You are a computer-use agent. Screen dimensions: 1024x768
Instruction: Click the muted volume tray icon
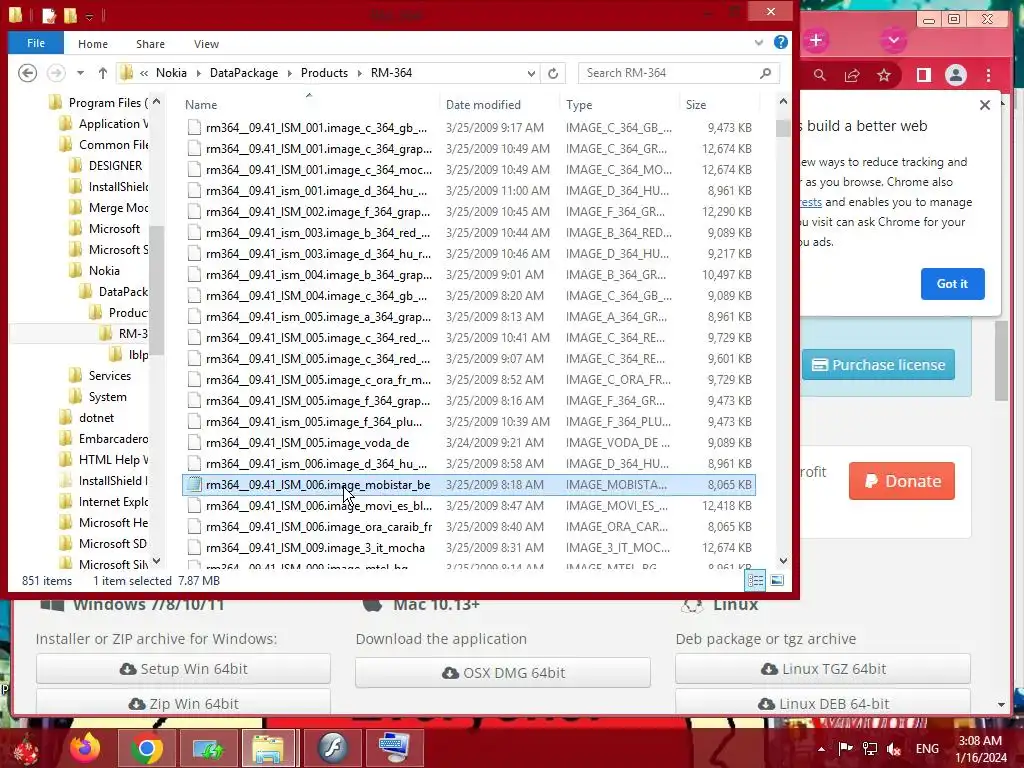(x=894, y=748)
